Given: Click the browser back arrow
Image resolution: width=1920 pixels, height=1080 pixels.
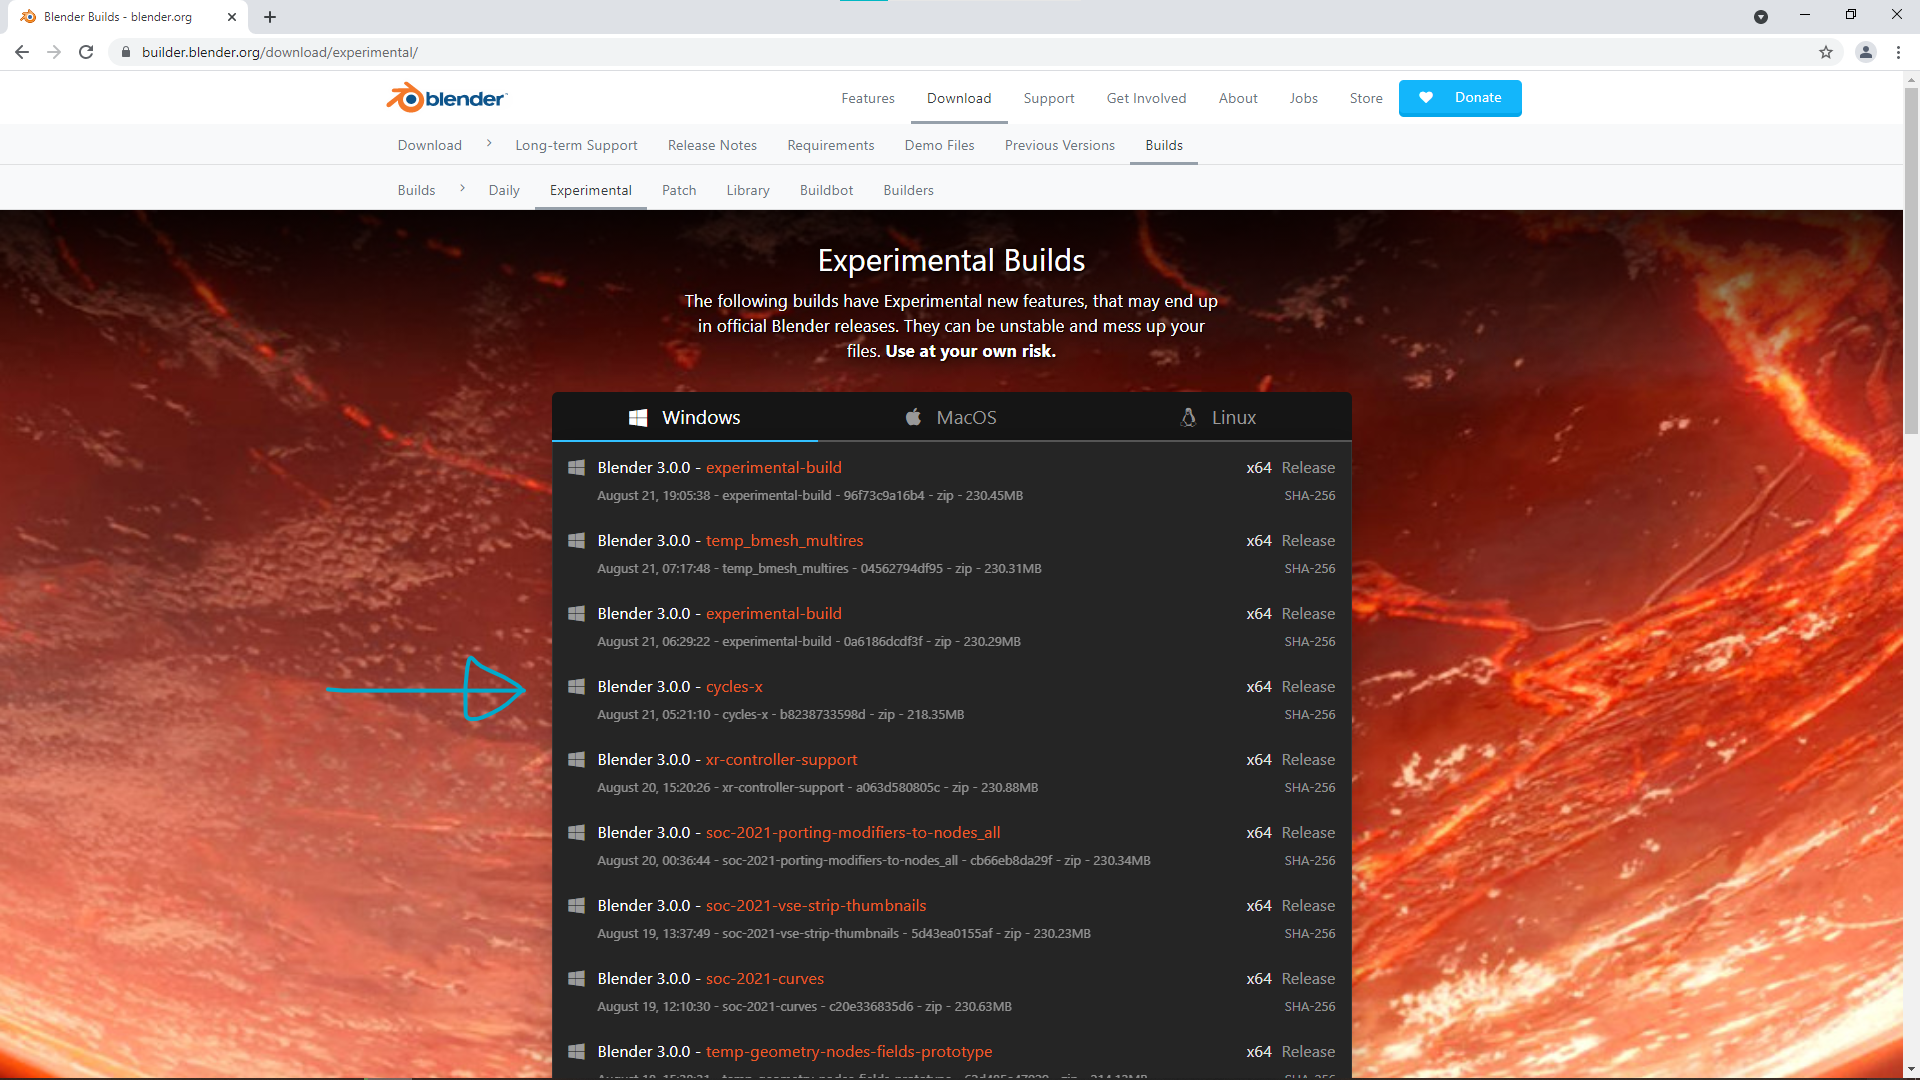Looking at the screenshot, I should pos(21,52).
